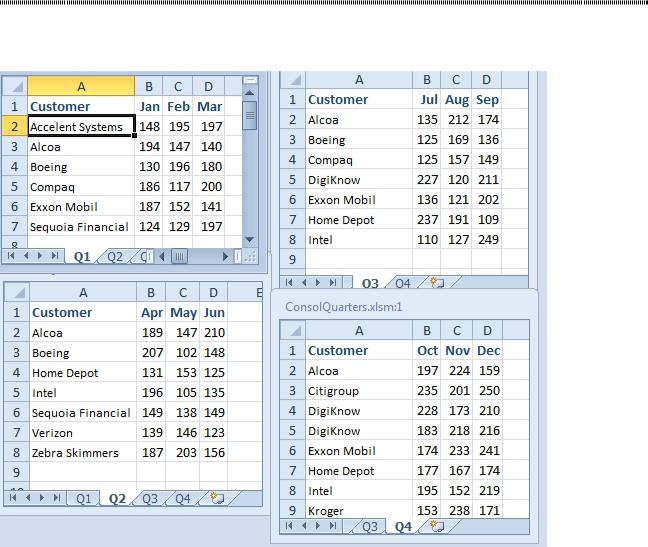Click the ConsolQuarters.xlsm:1 window title
This screenshot has width=648, height=547.
[343, 307]
